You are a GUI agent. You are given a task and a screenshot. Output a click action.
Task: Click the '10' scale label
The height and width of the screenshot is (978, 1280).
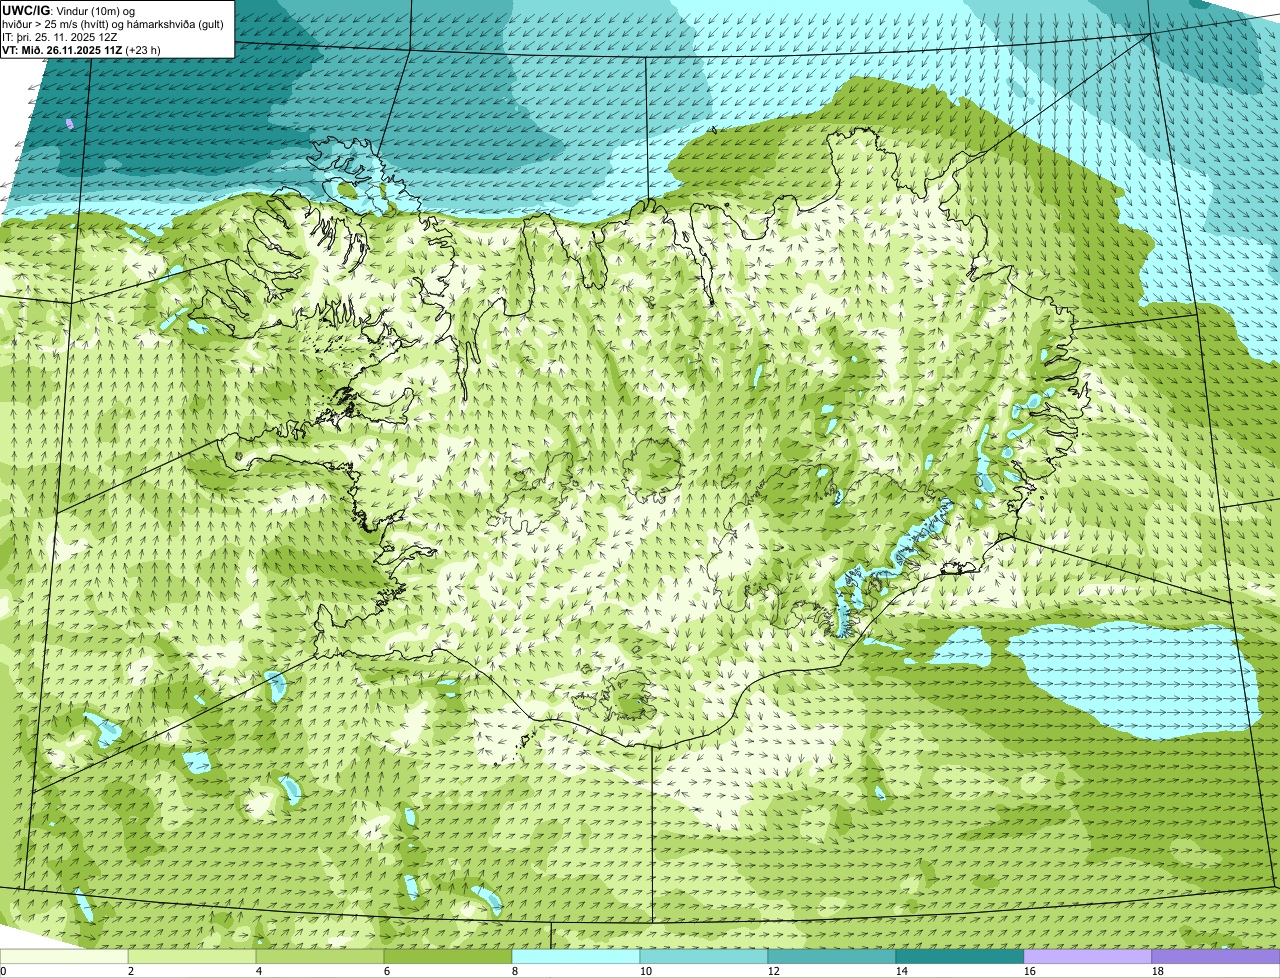click(646, 971)
